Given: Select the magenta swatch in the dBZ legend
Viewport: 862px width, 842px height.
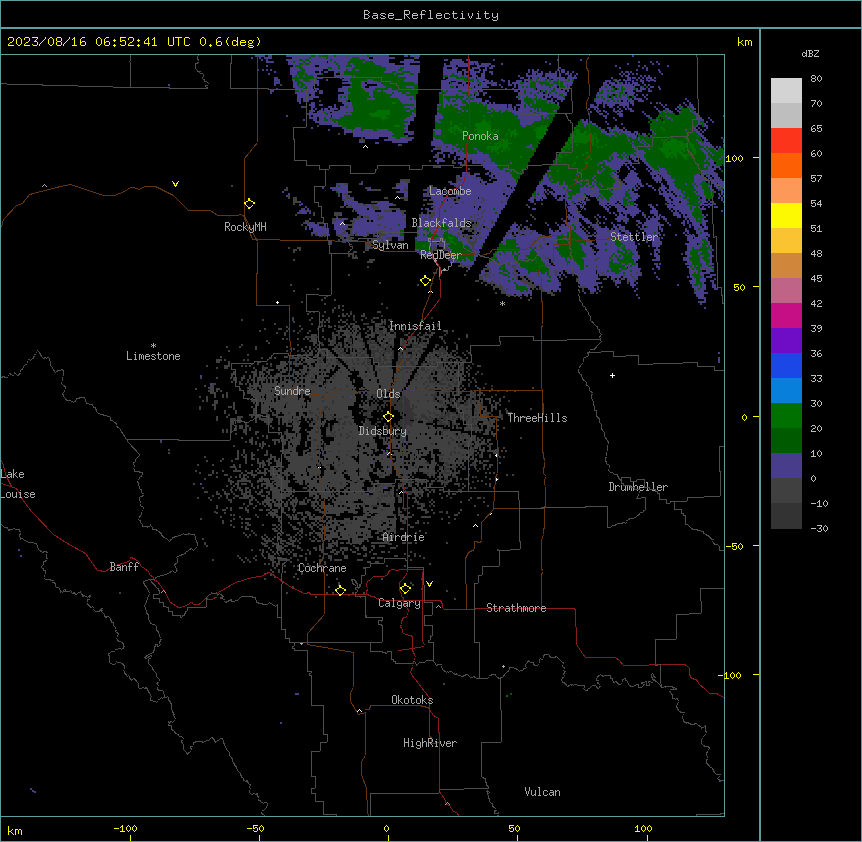Looking at the screenshot, I should pyautogui.click(x=786, y=315).
